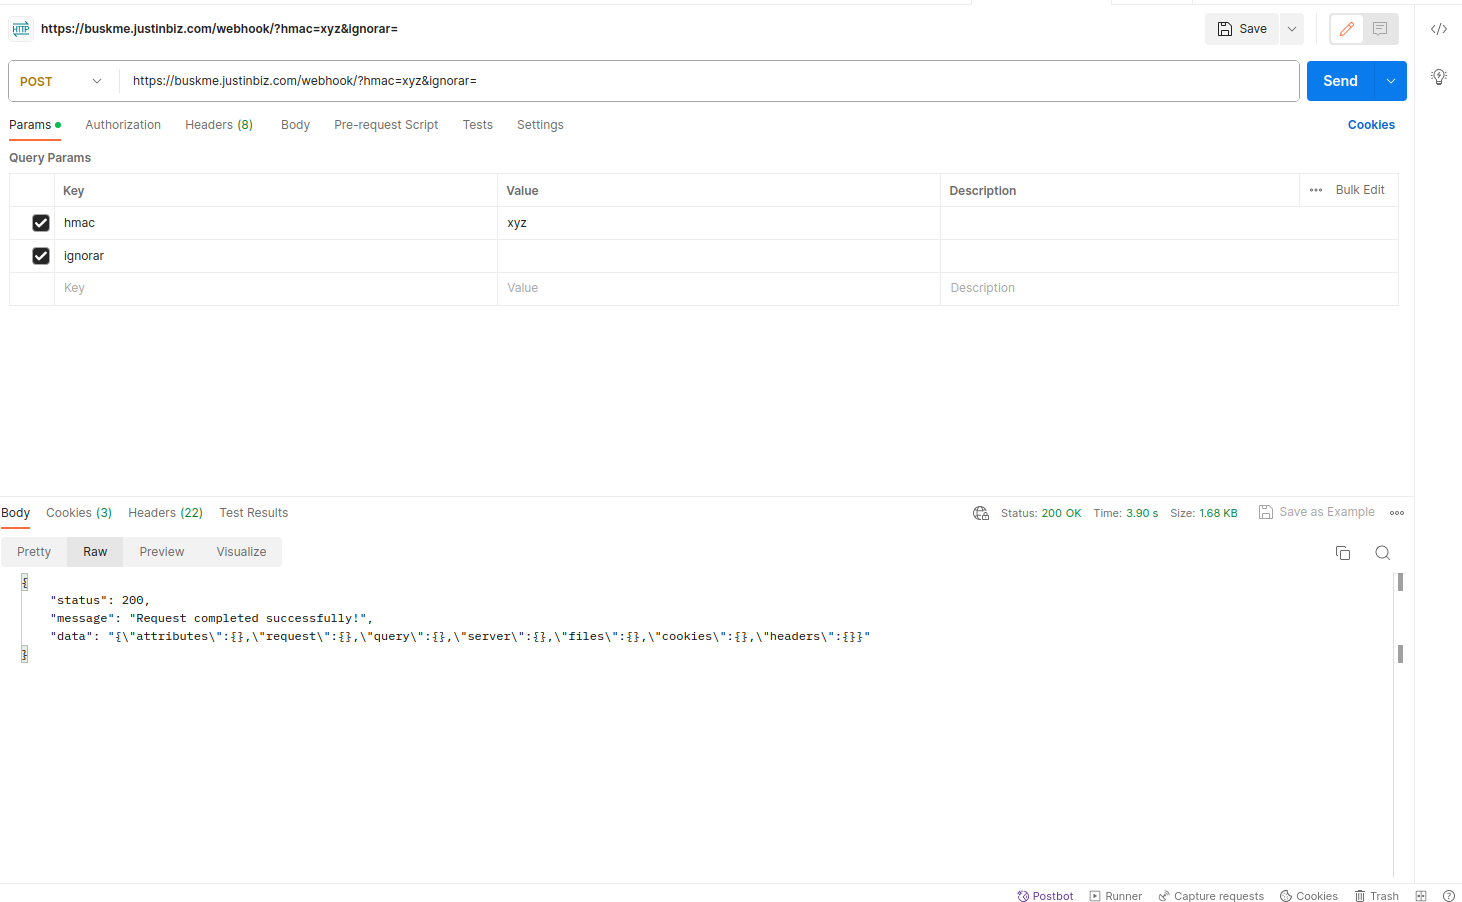Open the response Cookies (3) tab
The height and width of the screenshot is (902, 1462).
[x=79, y=513]
